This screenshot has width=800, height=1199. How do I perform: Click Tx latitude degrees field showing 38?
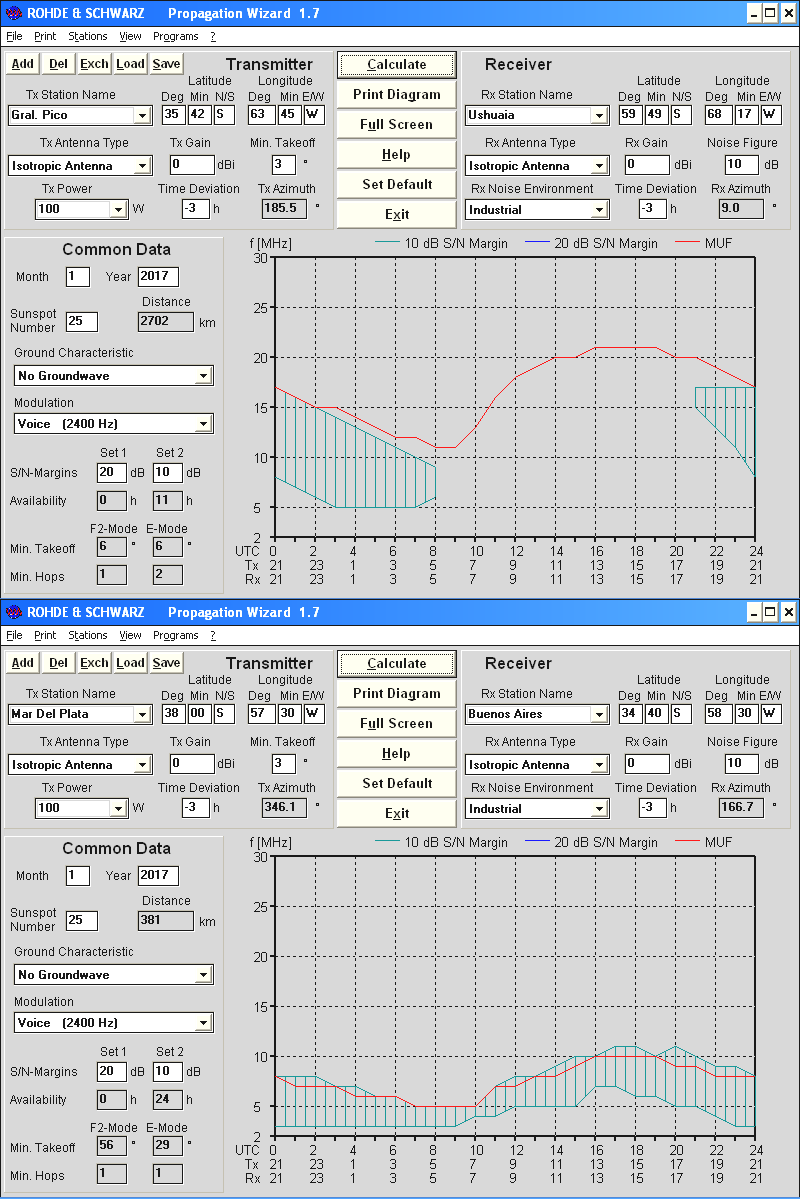point(173,713)
